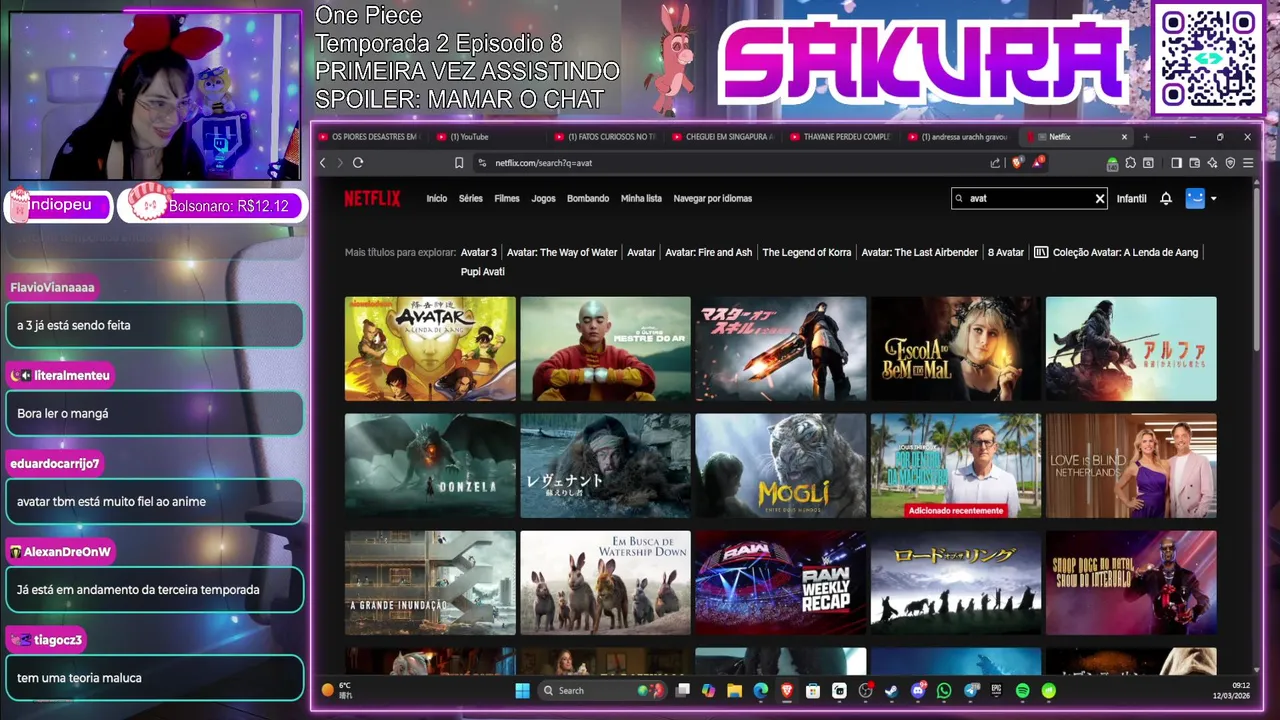Open the Brave VPN shield icon
Screen dimensions: 1280x720
(1230, 163)
